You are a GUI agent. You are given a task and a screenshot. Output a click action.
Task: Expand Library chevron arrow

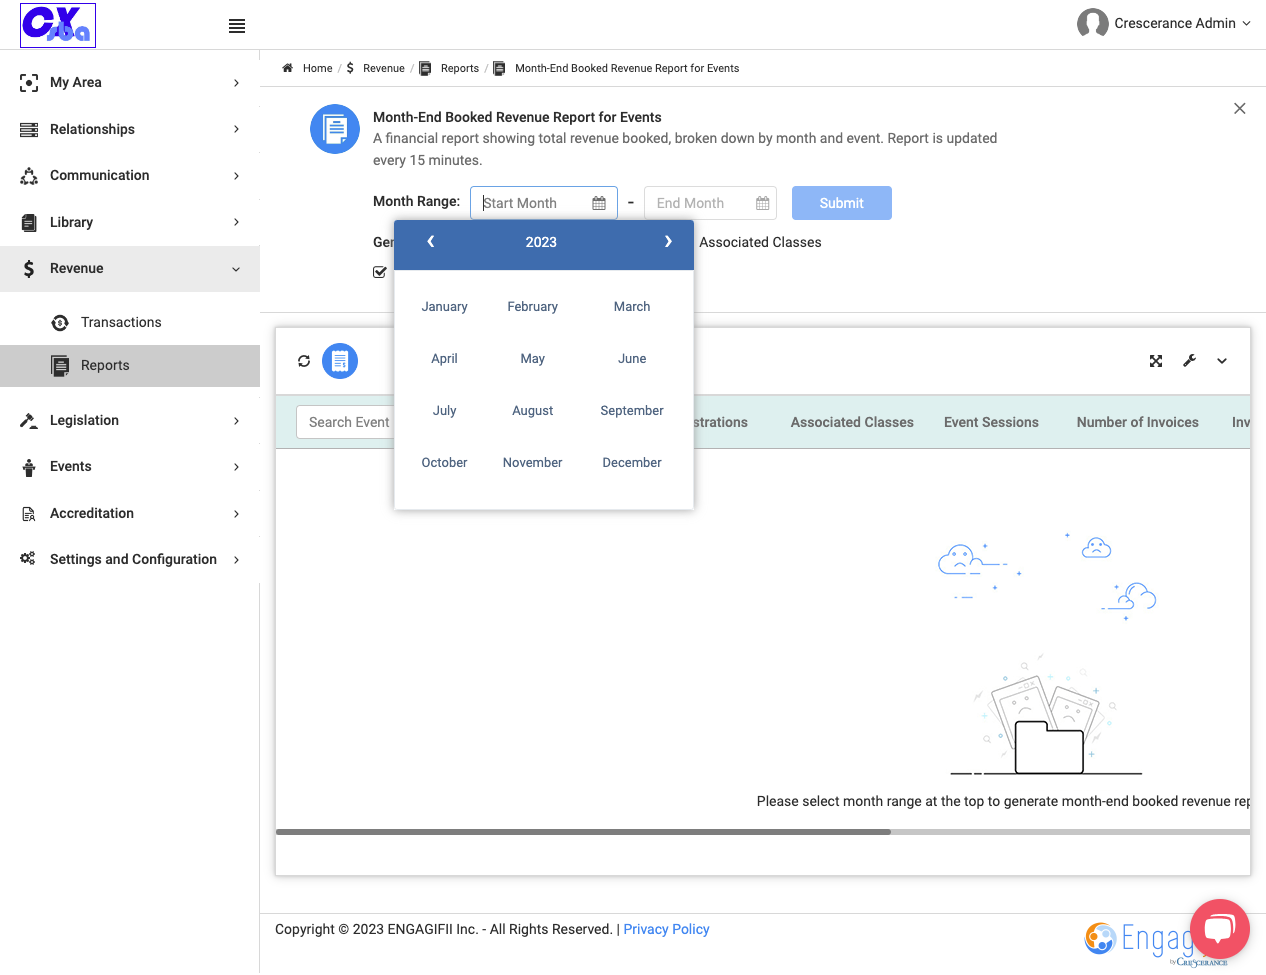[236, 222]
